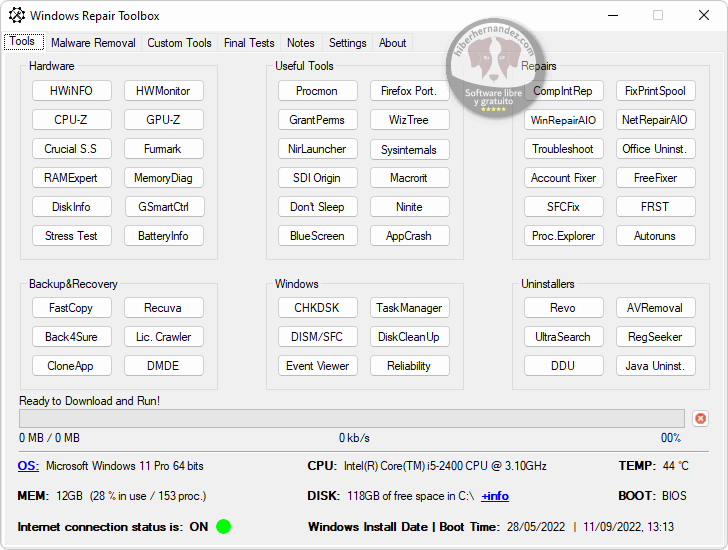Launch GPU-Z
This screenshot has height=550, width=728.
point(163,120)
